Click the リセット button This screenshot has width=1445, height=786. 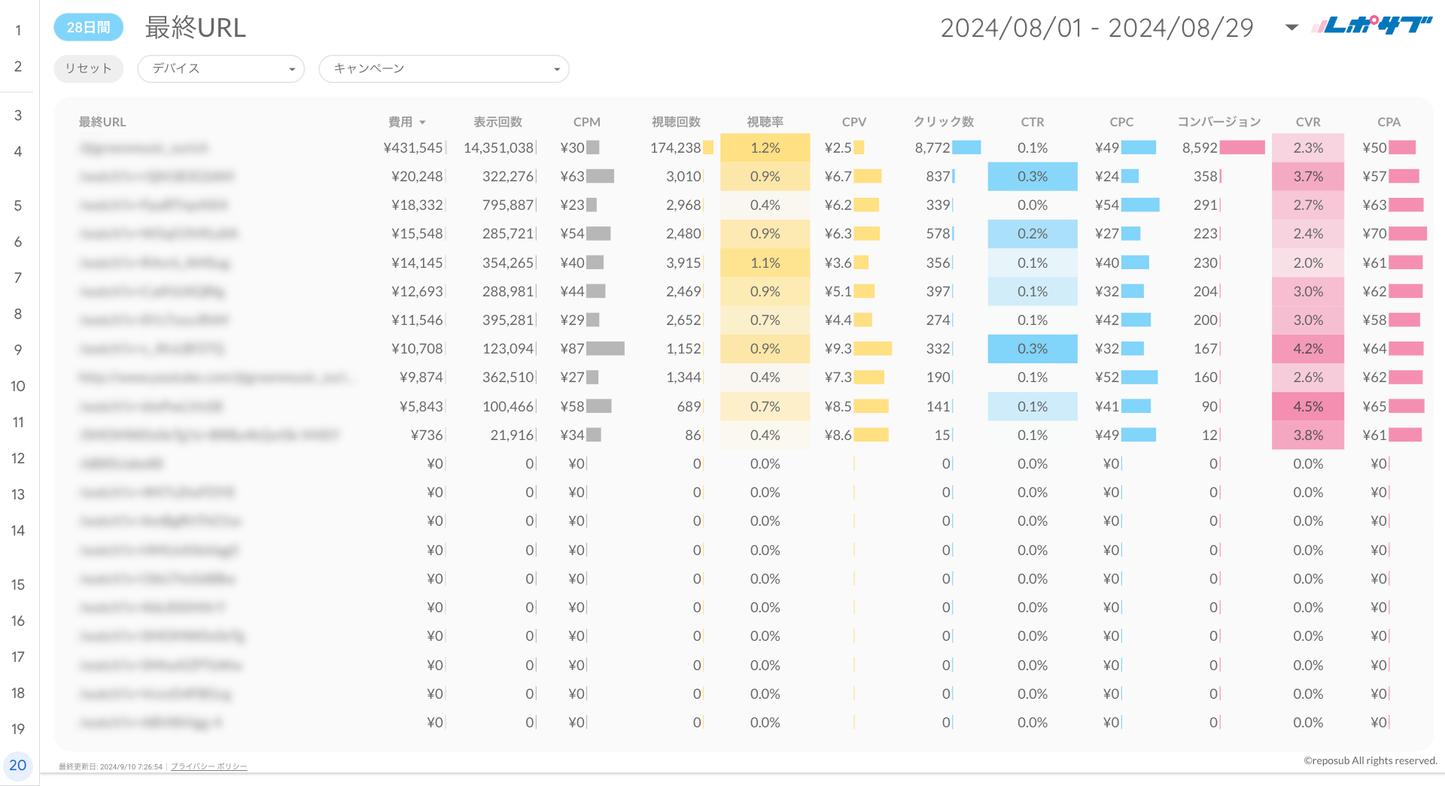89,69
